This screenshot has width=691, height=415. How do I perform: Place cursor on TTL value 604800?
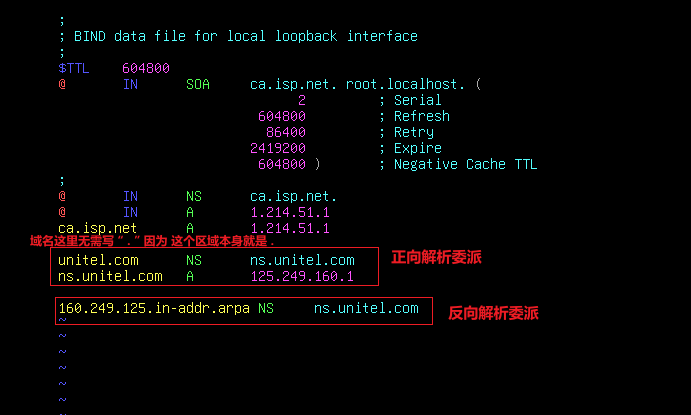tap(146, 68)
